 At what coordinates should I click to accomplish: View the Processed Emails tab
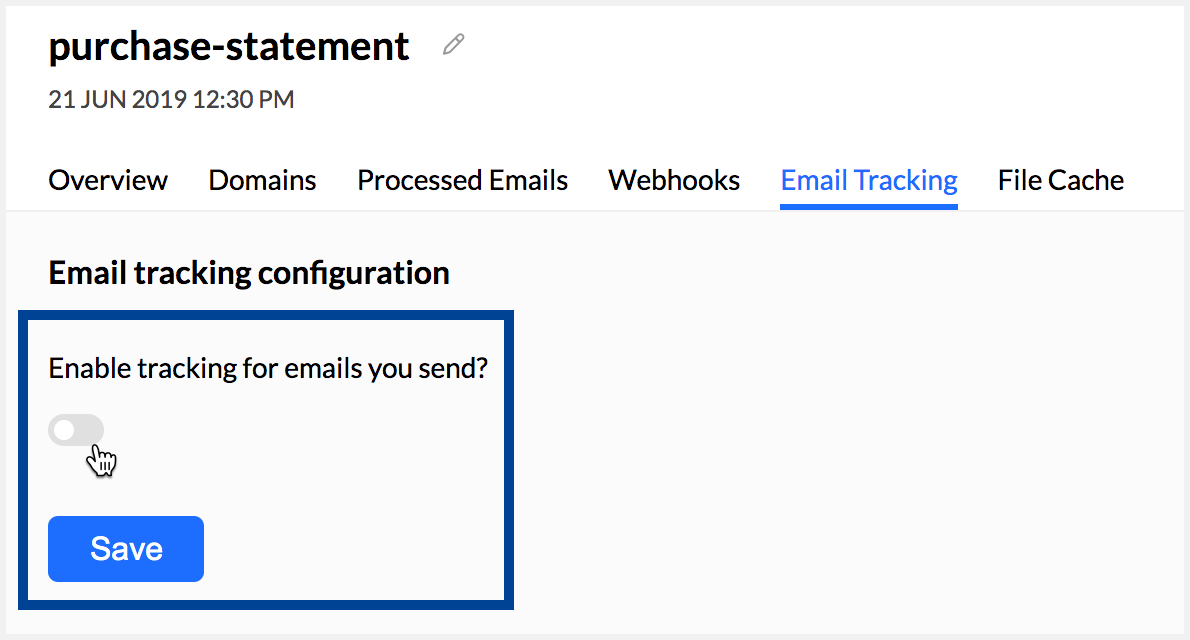[x=462, y=180]
